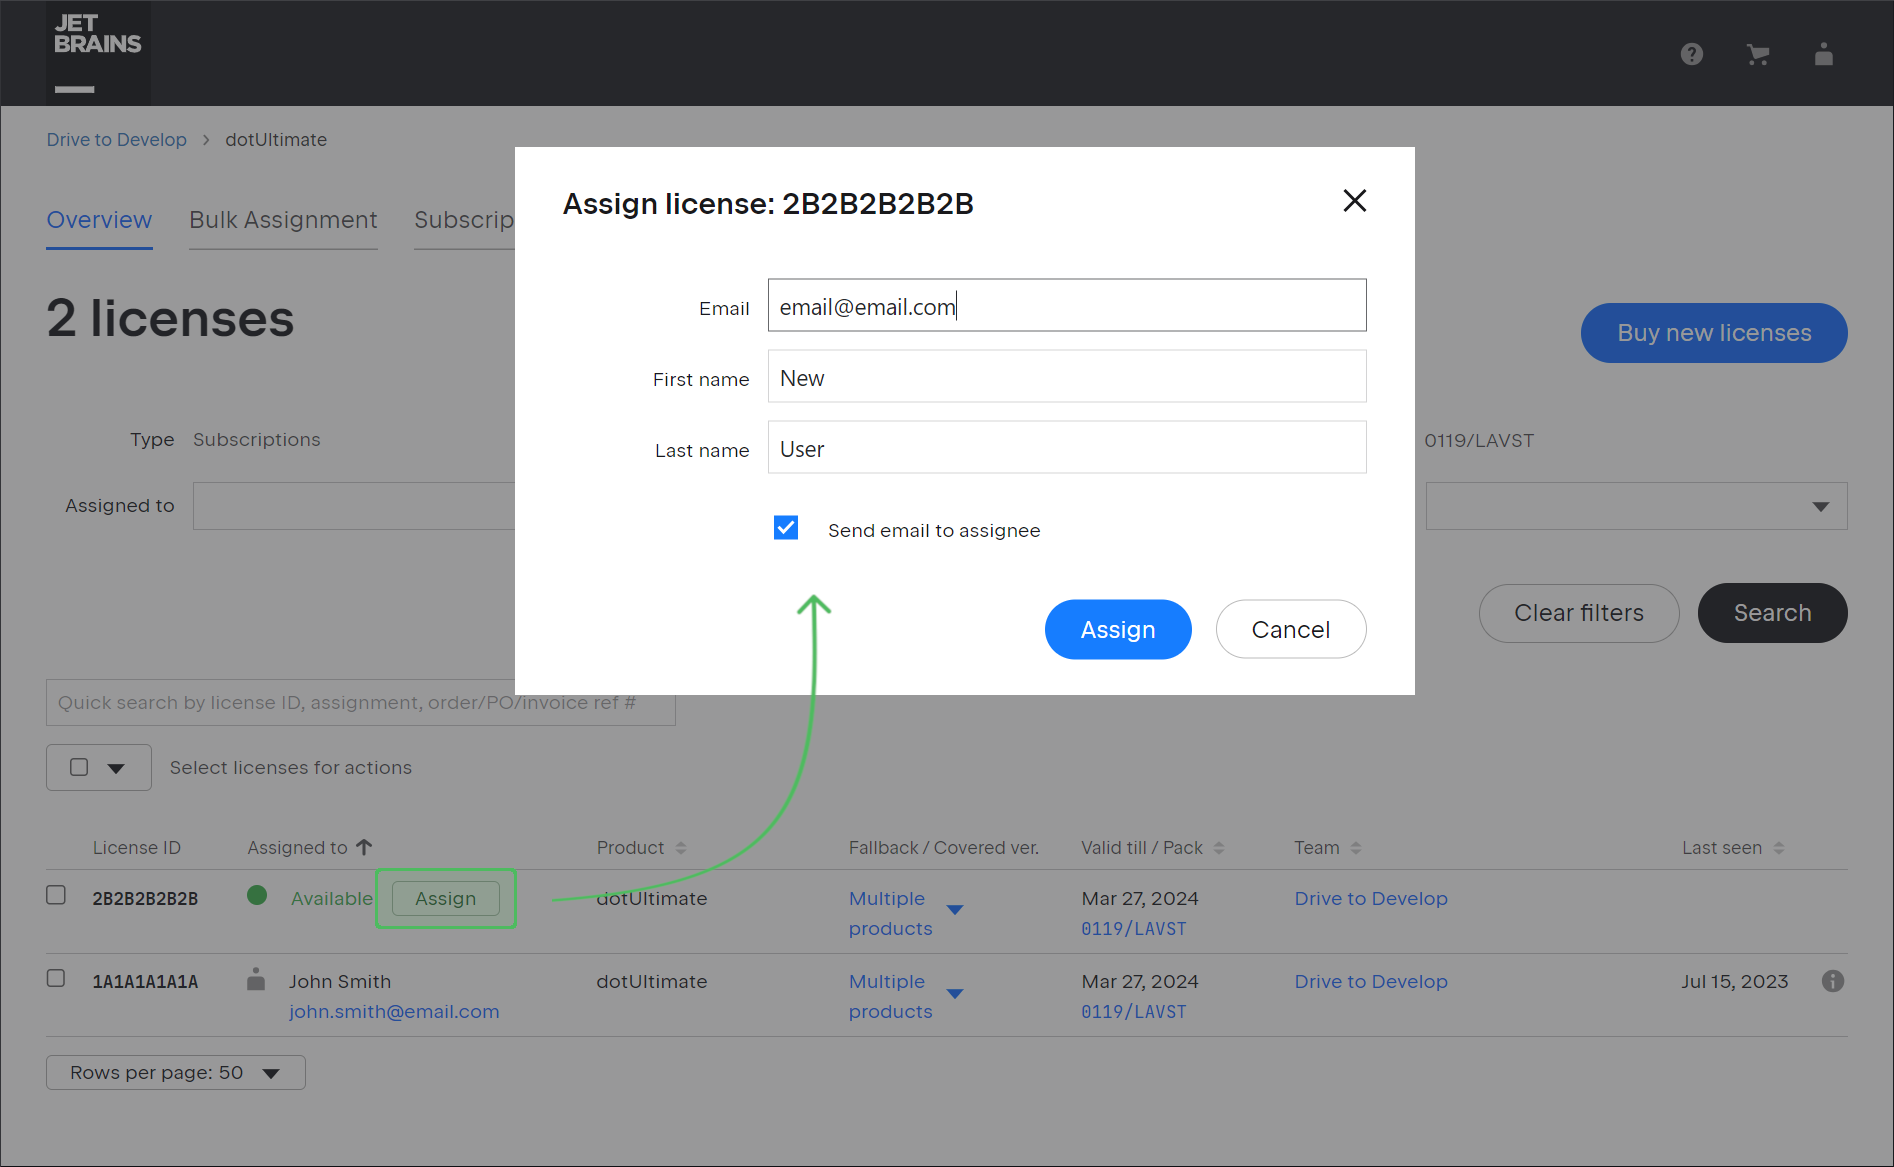Click the JetBrains logo
The height and width of the screenshot is (1167, 1894).
[98, 52]
